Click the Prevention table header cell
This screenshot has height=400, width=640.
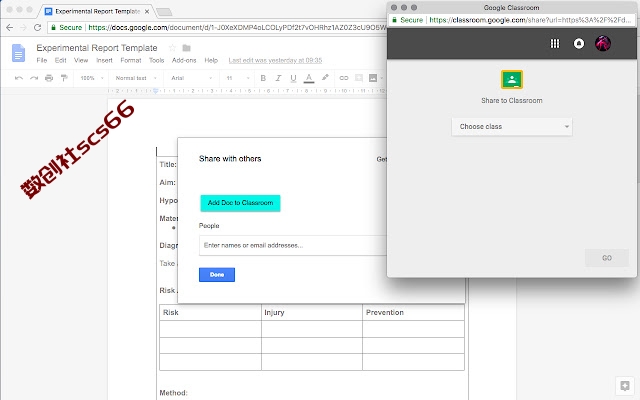click(413, 313)
